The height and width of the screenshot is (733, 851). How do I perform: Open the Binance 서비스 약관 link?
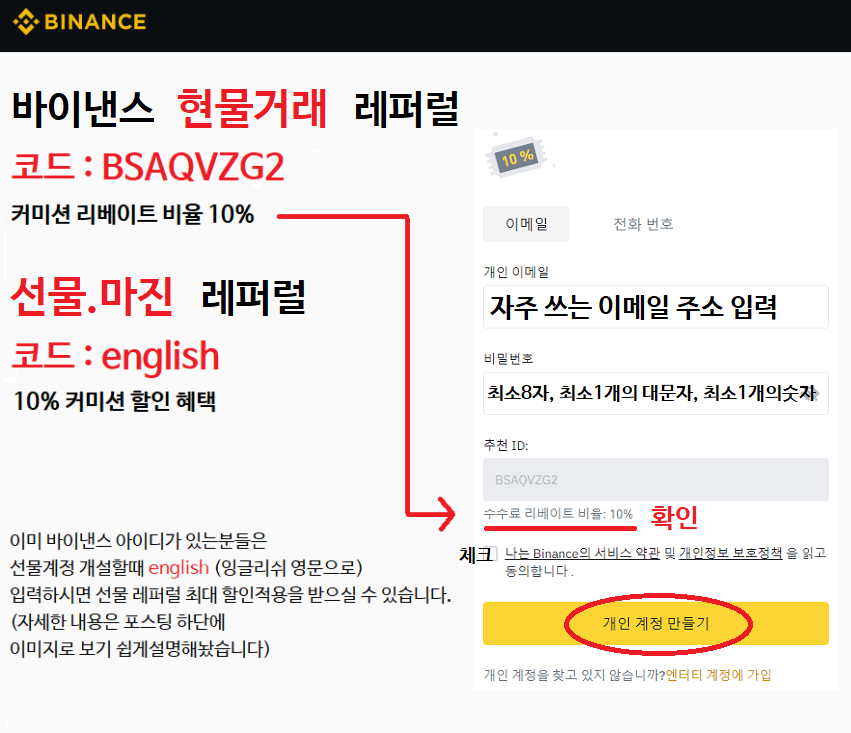[582, 553]
